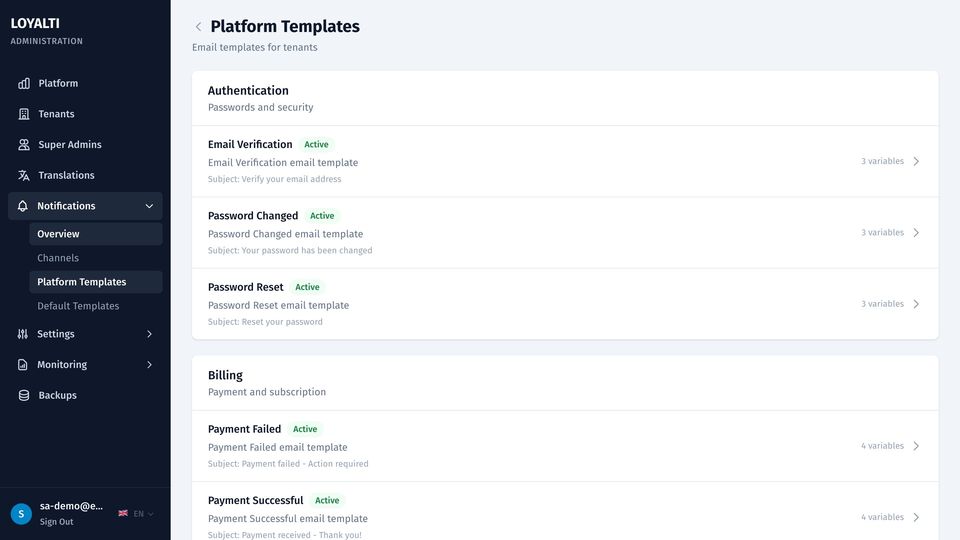
Task: Click the Active badge for Password Changed
Action: (322, 216)
